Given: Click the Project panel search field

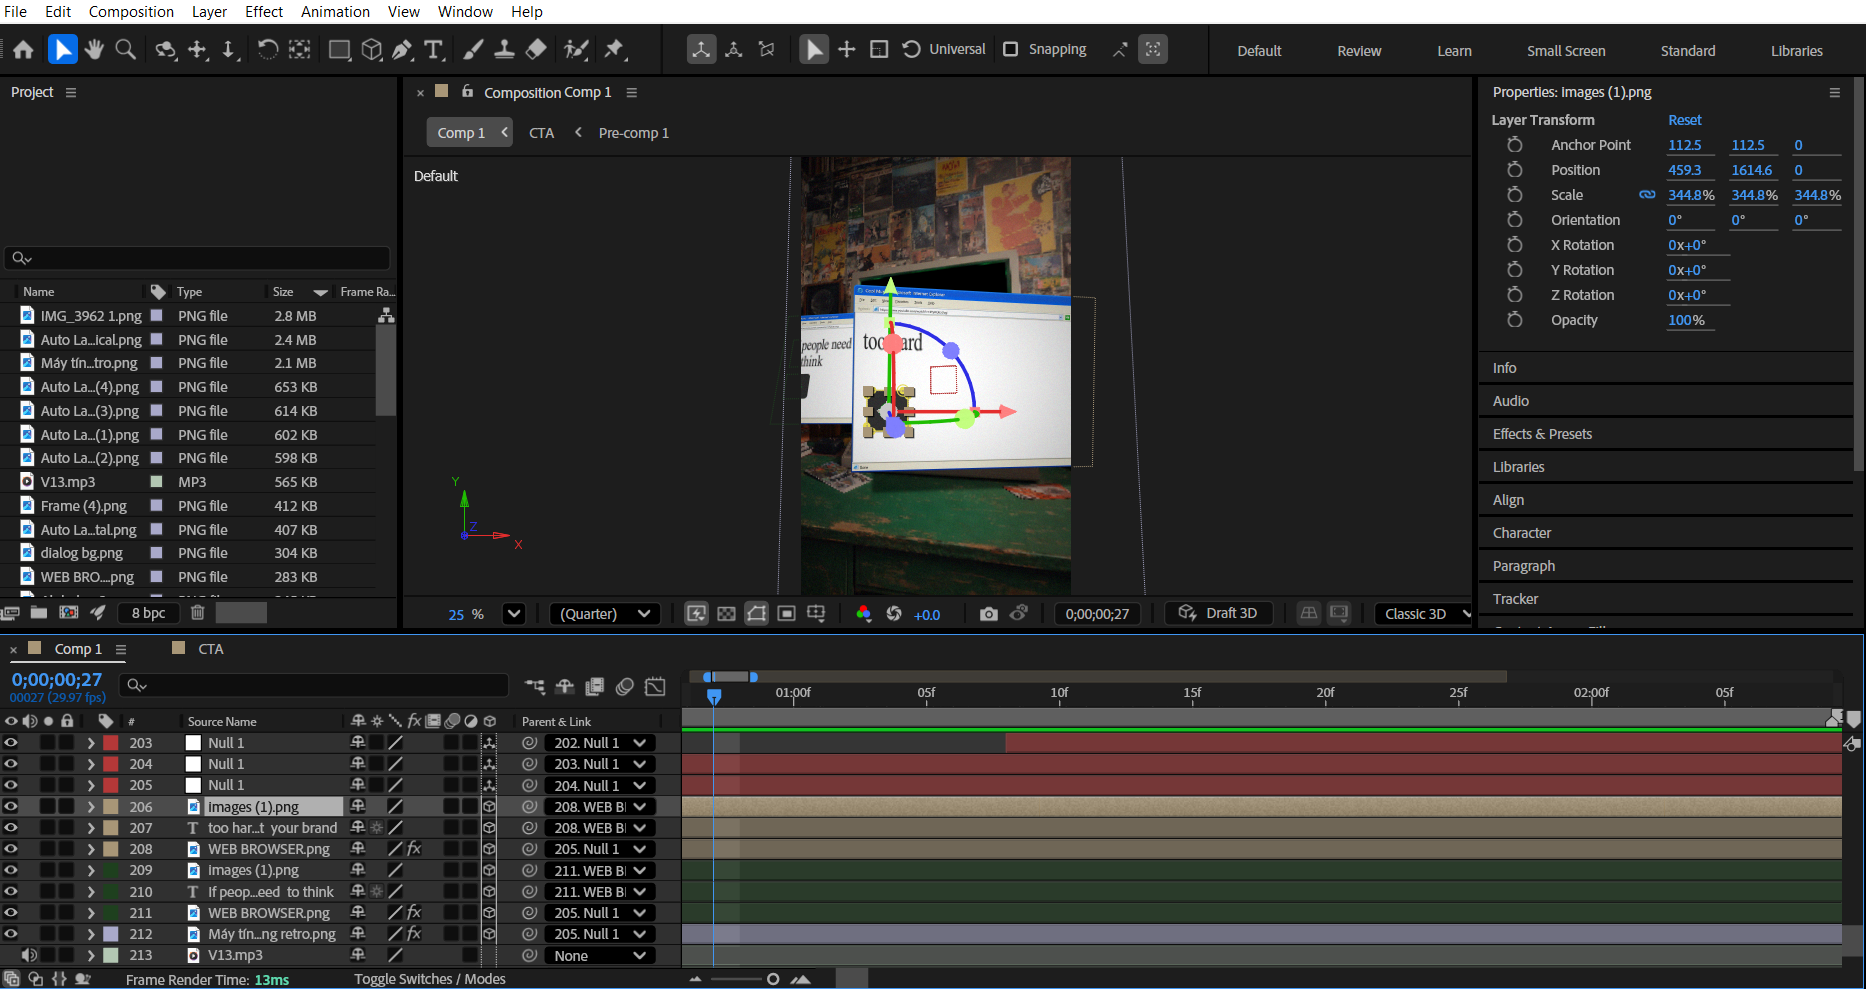Looking at the screenshot, I should [x=198, y=258].
